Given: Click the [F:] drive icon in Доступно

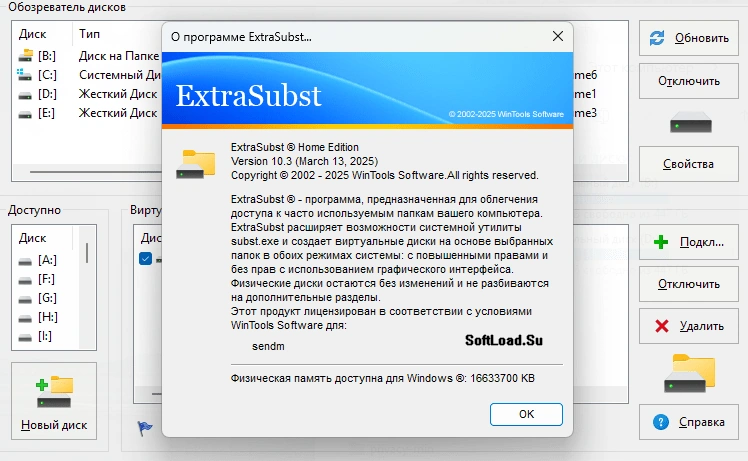Looking at the screenshot, I should pyautogui.click(x=25, y=281).
